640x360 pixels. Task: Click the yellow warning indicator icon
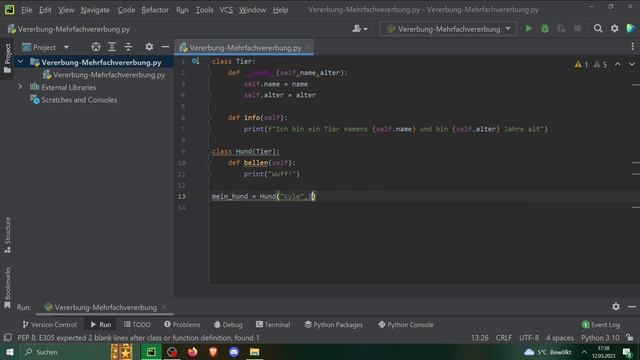pyautogui.click(x=581, y=64)
